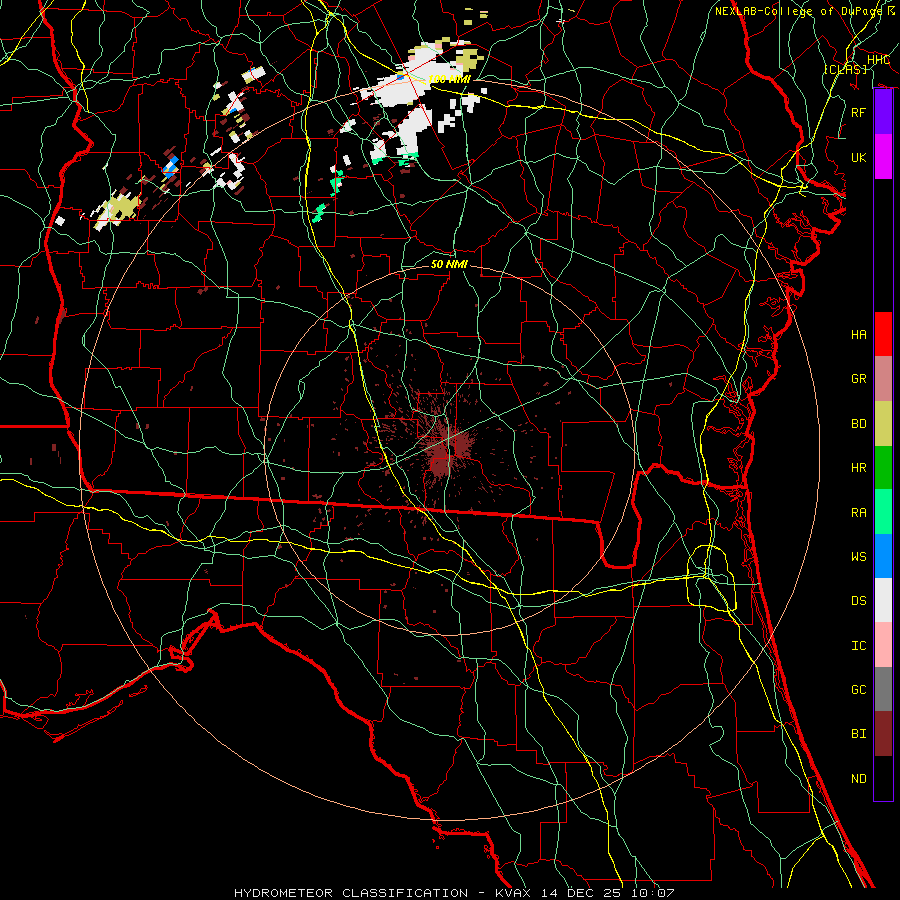Click the GC legend label
Screen dimensions: 900x900
859,690
